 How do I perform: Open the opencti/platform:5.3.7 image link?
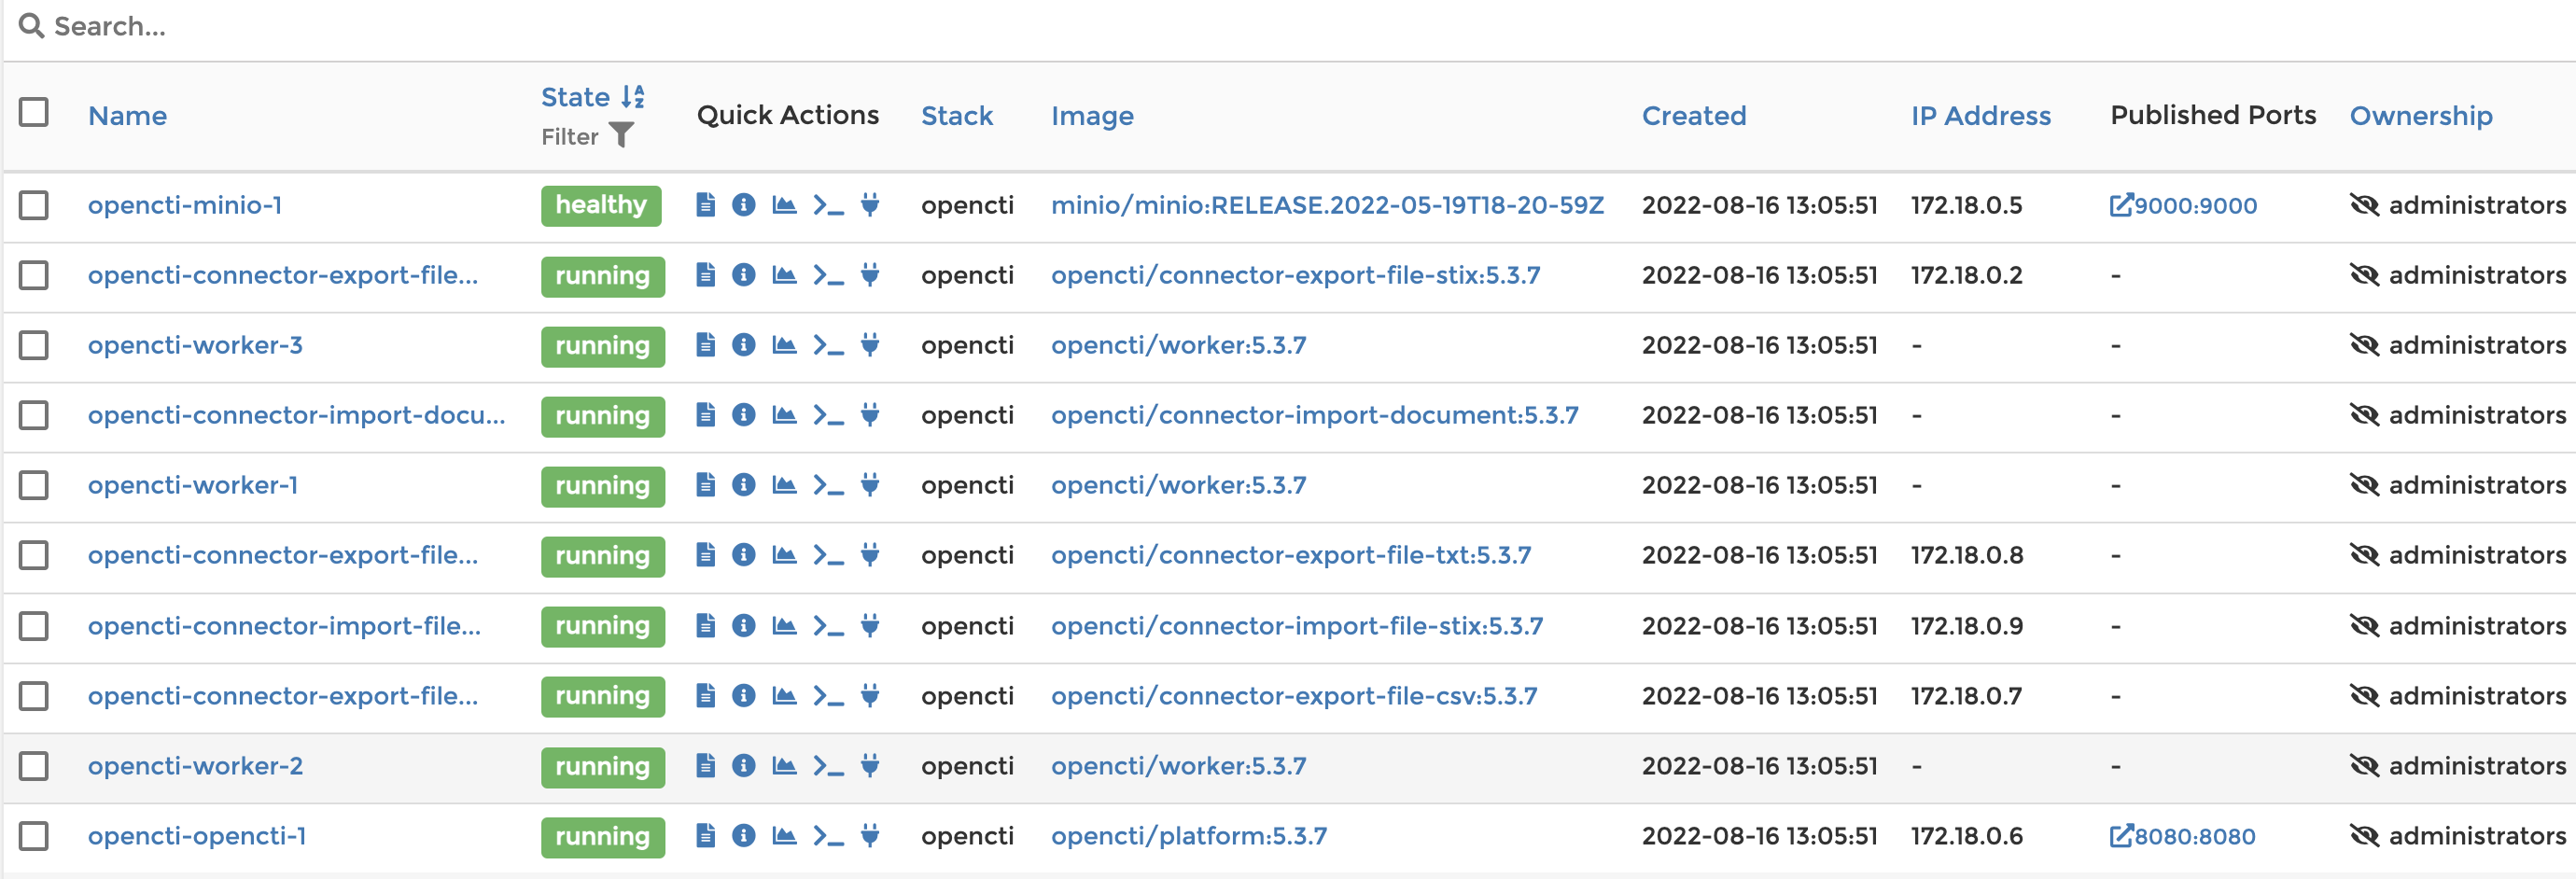1189,836
